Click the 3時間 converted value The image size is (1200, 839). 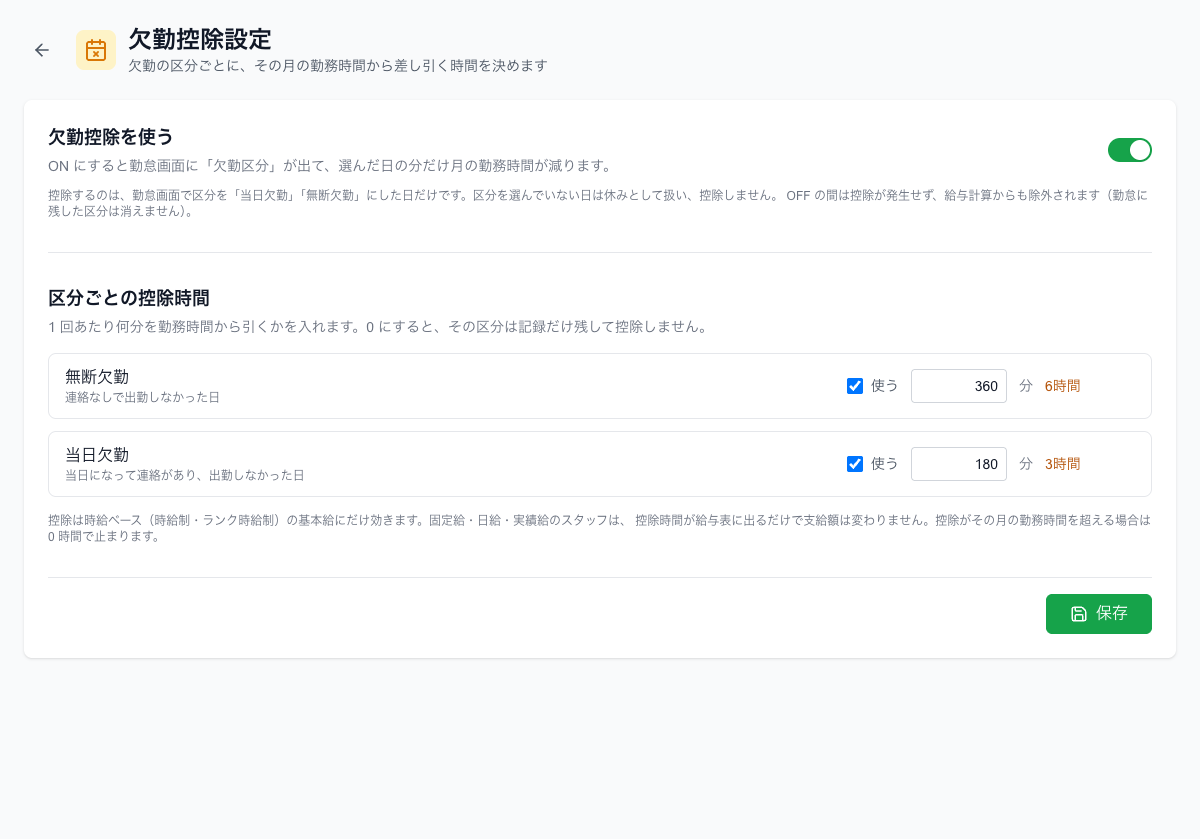pos(1062,464)
